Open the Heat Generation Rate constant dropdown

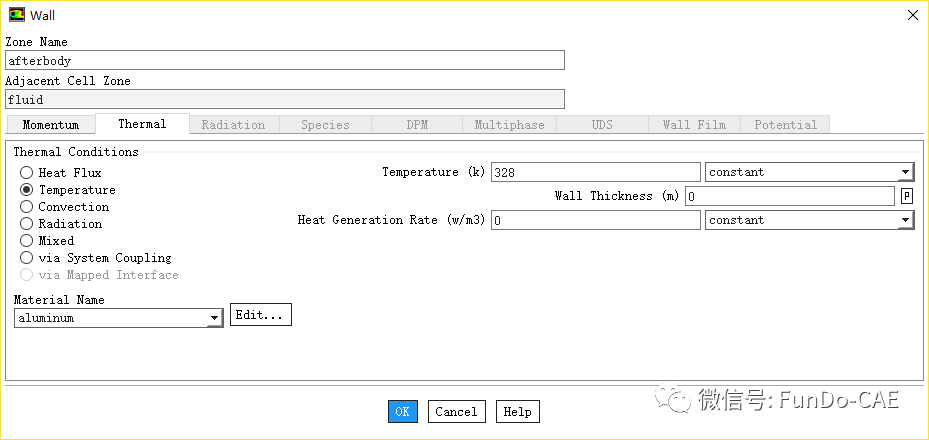809,220
